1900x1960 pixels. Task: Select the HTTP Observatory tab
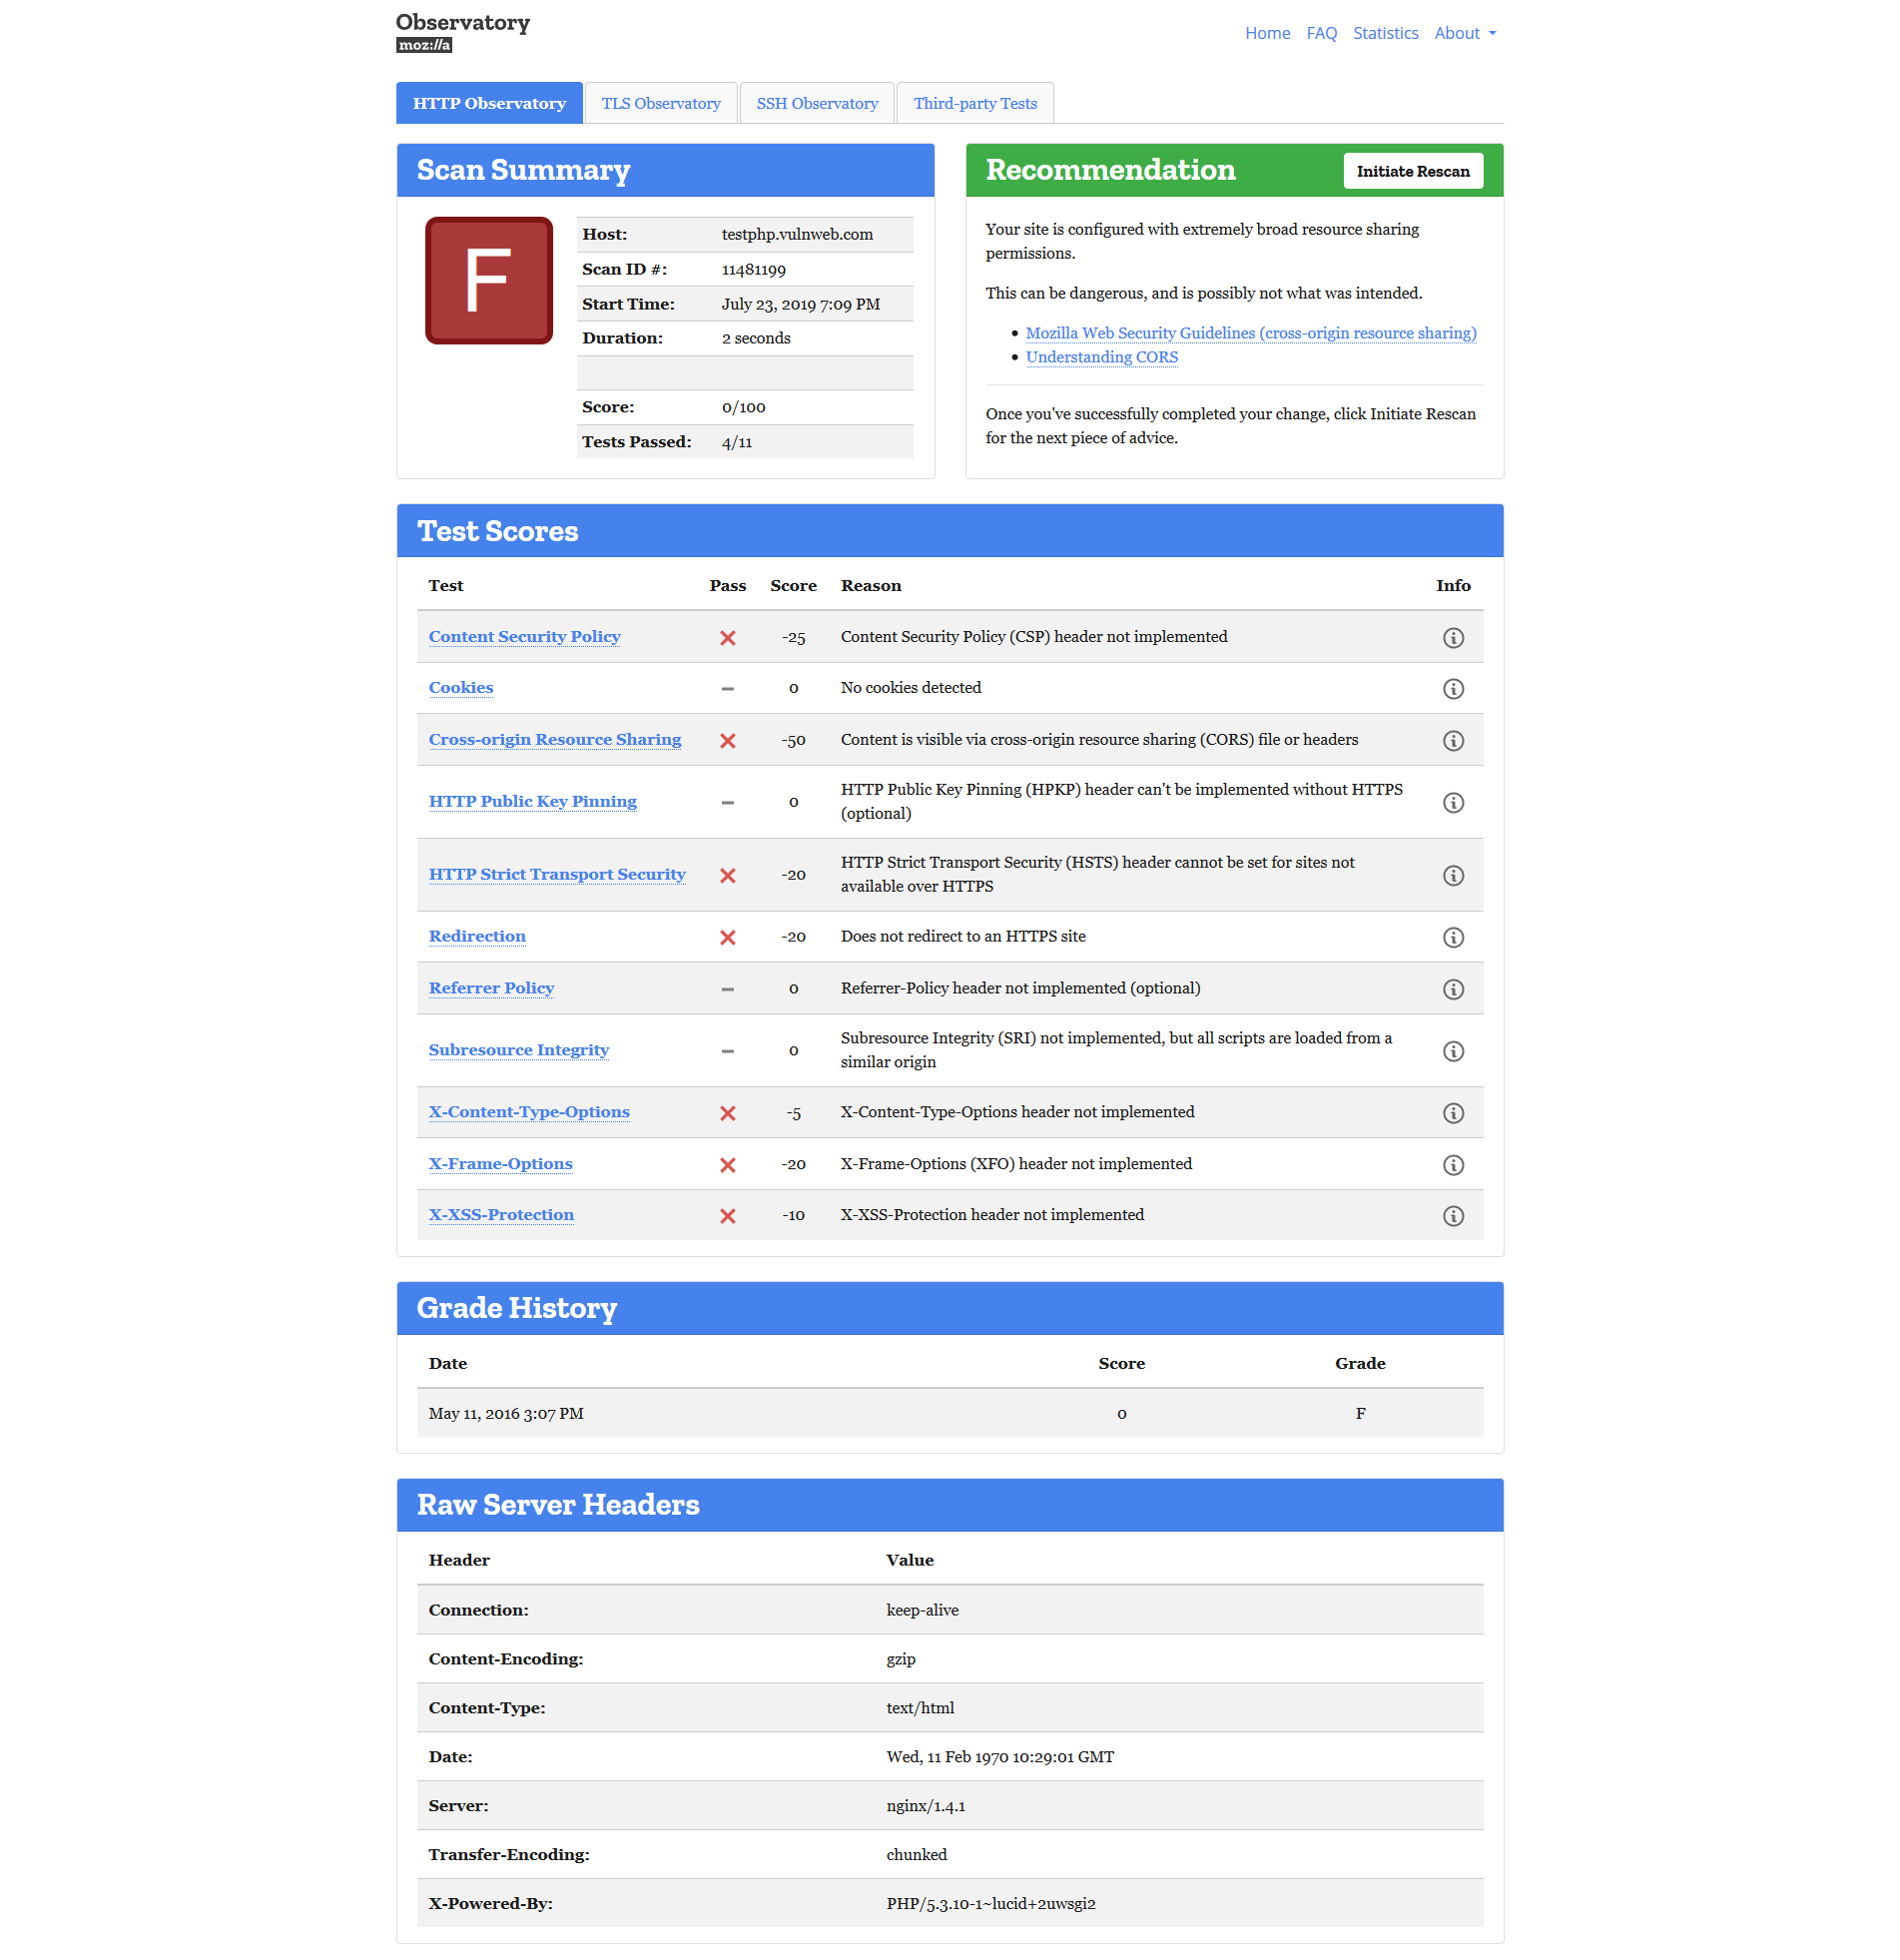[489, 103]
